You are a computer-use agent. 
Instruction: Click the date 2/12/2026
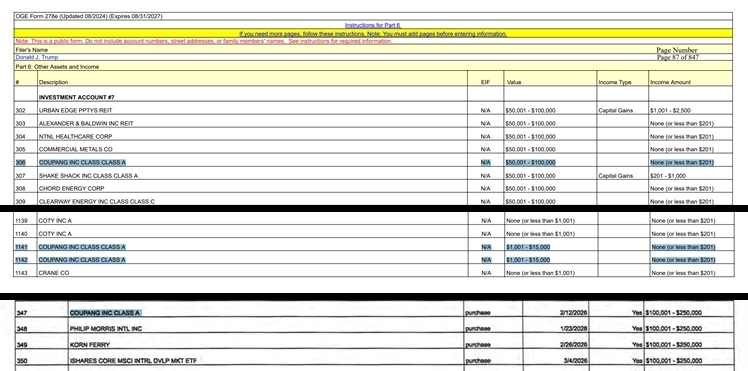click(x=574, y=313)
